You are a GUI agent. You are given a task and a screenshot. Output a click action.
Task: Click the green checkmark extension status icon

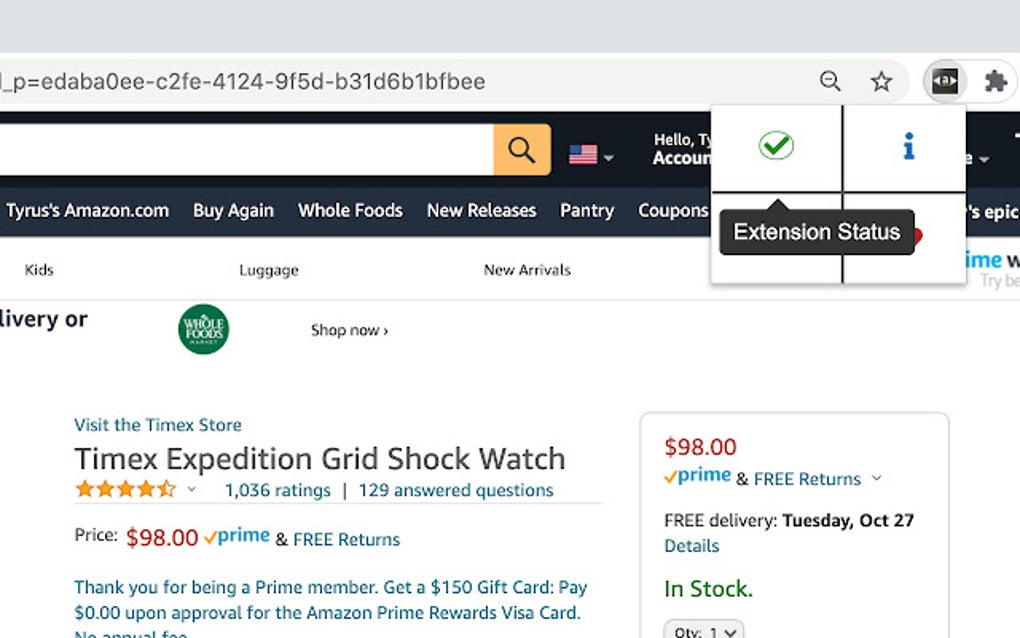(x=775, y=146)
